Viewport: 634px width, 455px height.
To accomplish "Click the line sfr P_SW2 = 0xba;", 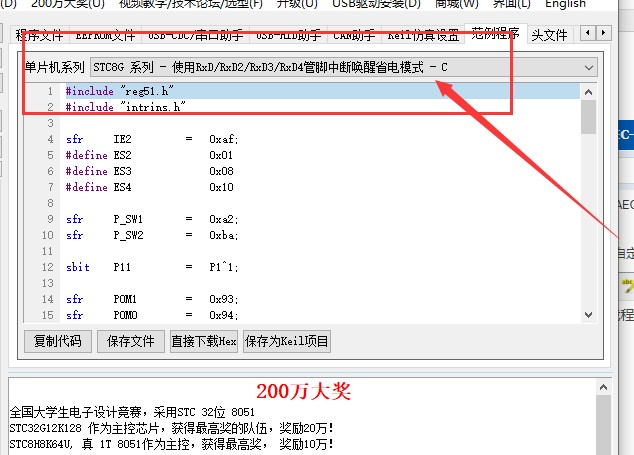I will 152,235.
